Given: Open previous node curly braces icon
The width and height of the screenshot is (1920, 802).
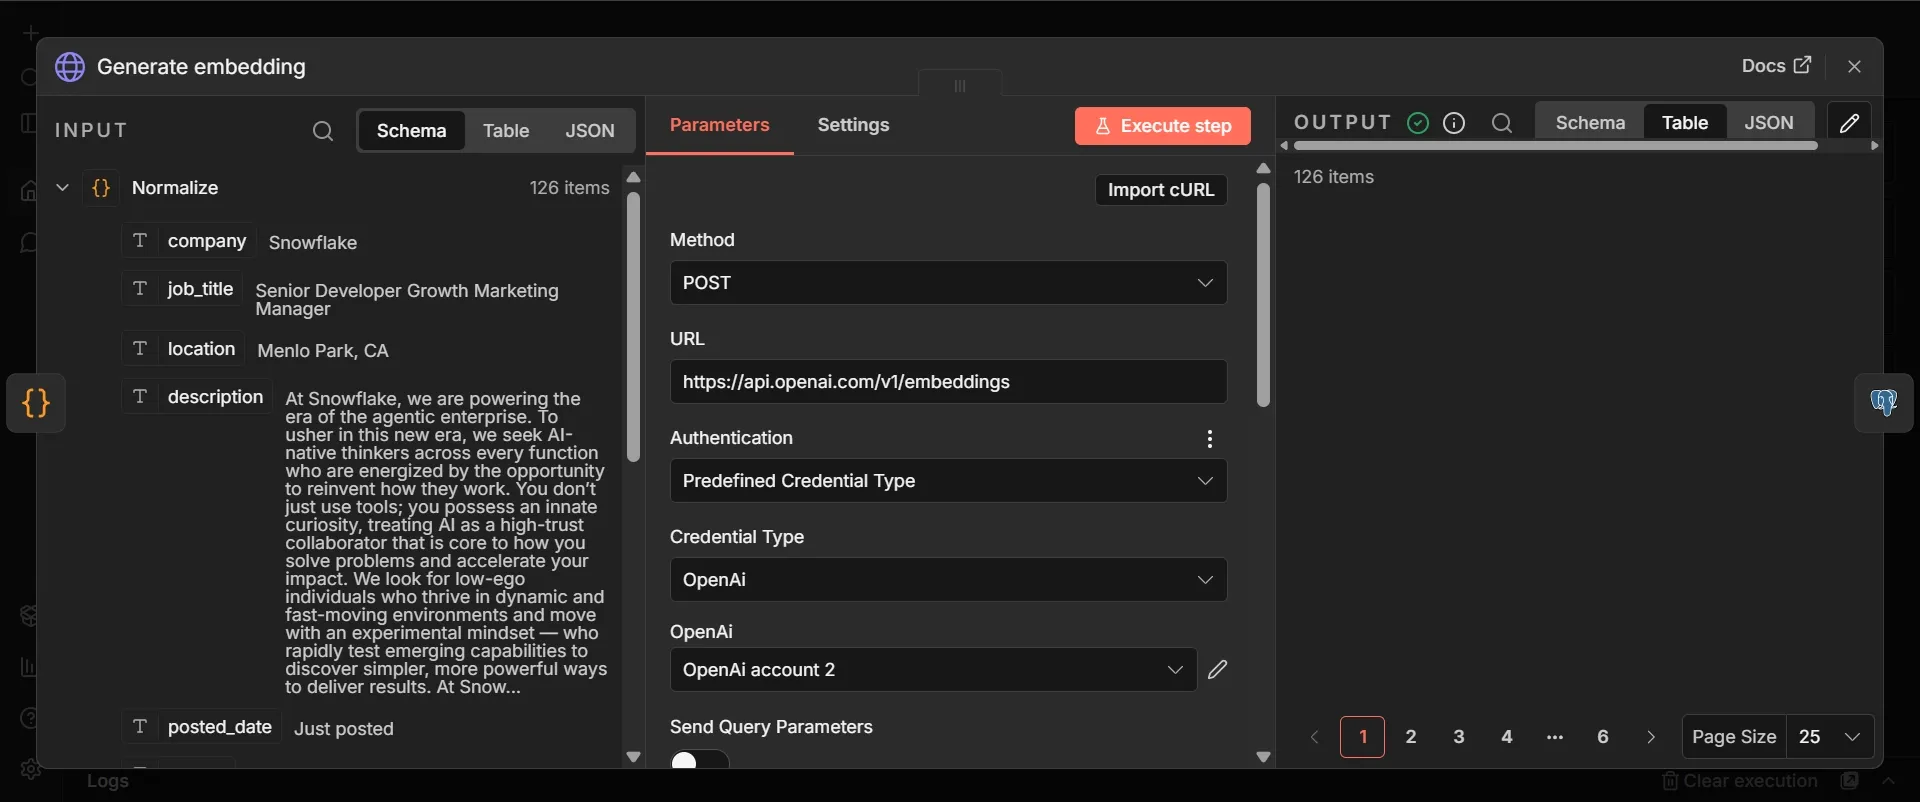Looking at the screenshot, I should point(36,403).
